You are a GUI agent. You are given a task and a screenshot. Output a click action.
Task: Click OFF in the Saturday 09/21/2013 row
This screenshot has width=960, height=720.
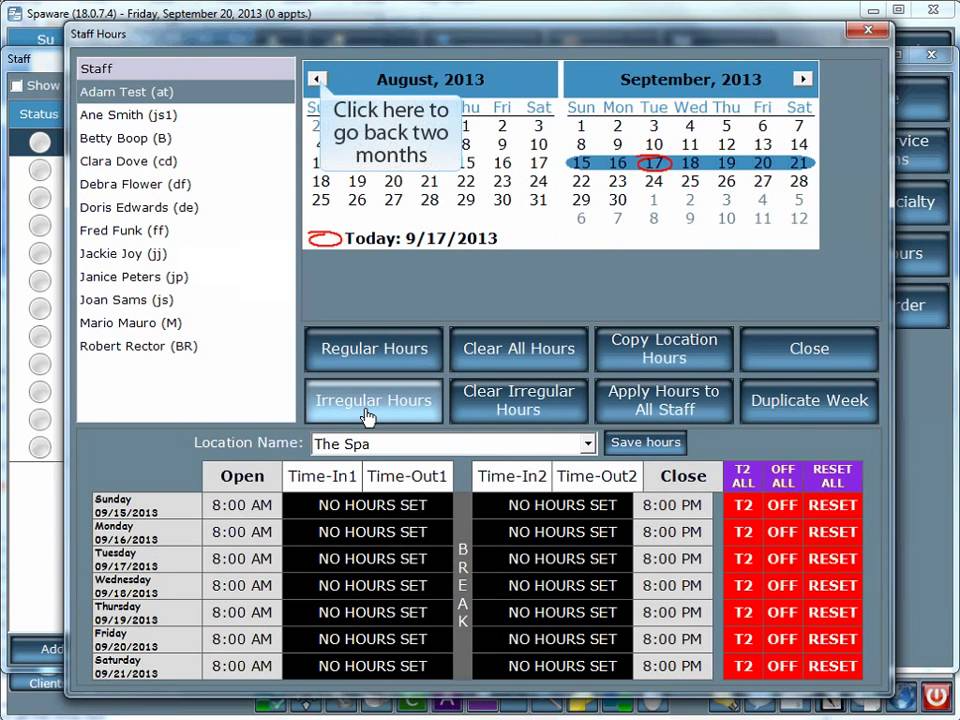(x=782, y=666)
